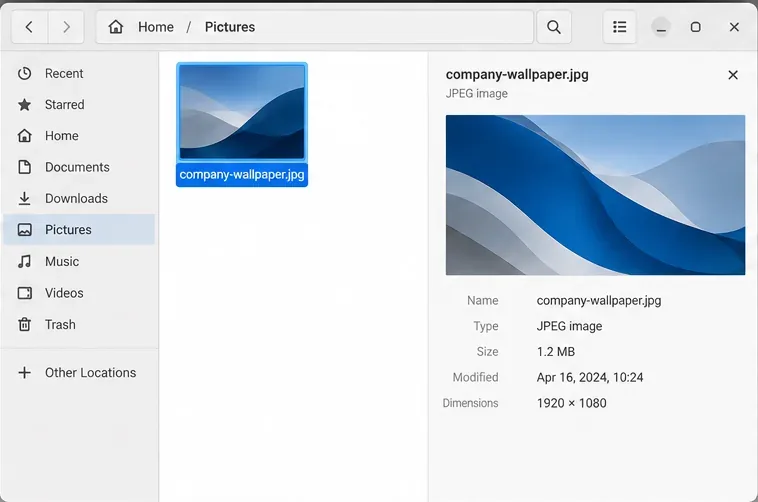Click the download arrow icon beside Downloads

[x=25, y=198]
